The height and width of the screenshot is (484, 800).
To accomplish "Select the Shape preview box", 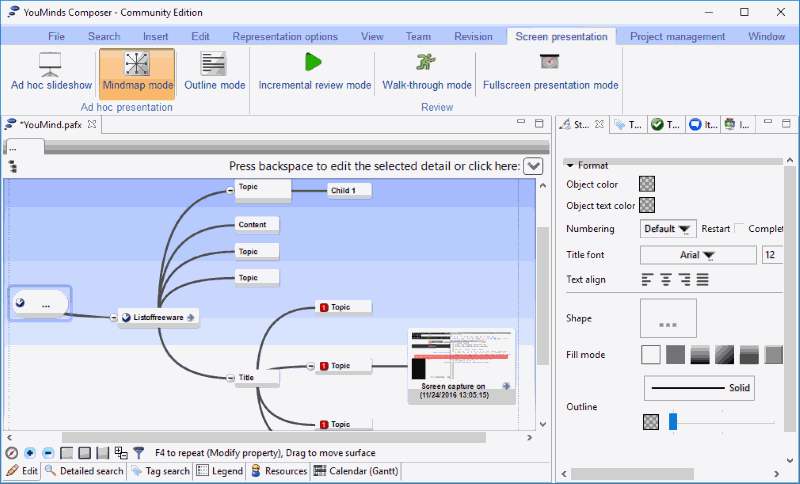I will pos(668,318).
